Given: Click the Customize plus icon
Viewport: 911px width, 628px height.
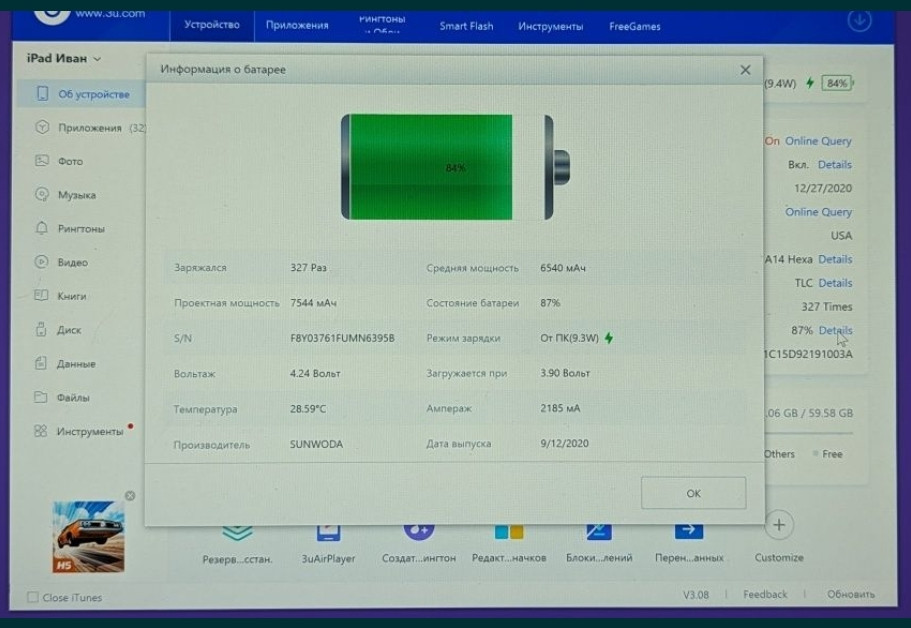Looking at the screenshot, I should point(779,525).
